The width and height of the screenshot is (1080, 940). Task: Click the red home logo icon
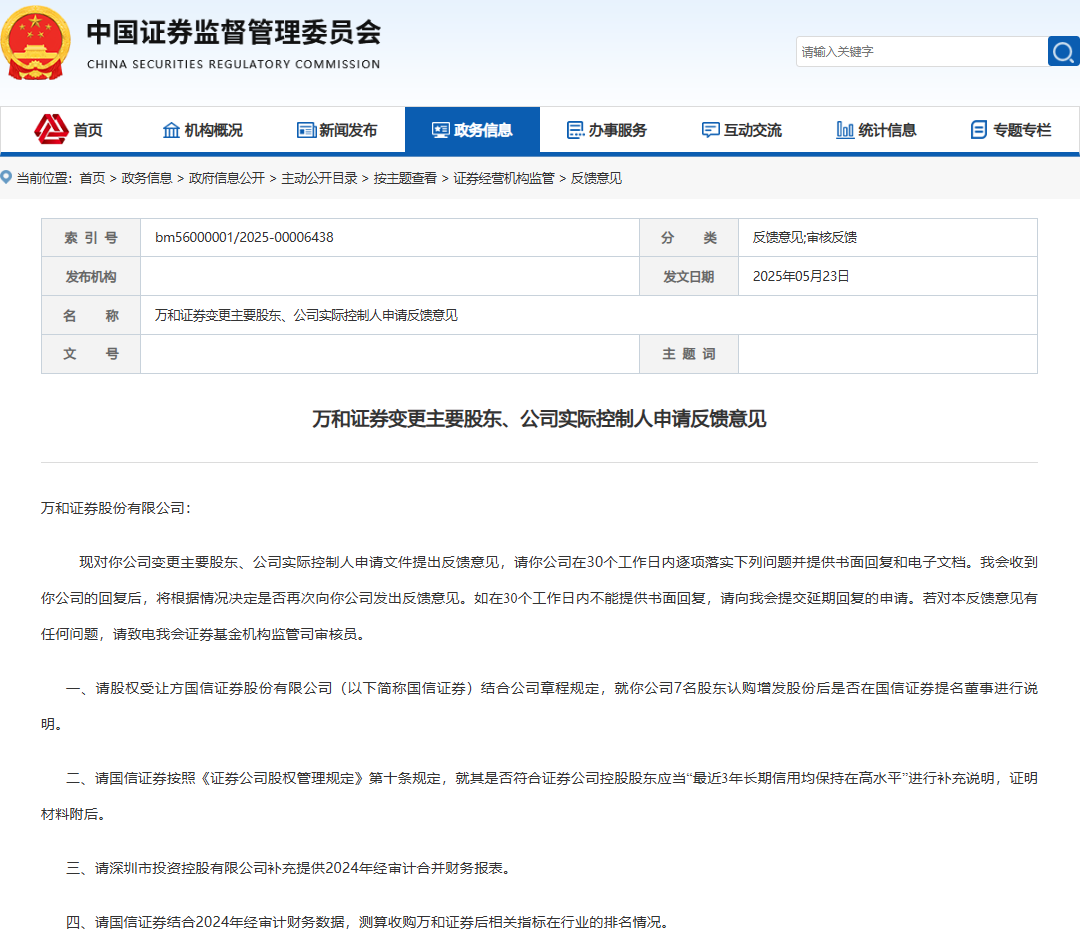click(x=51, y=129)
